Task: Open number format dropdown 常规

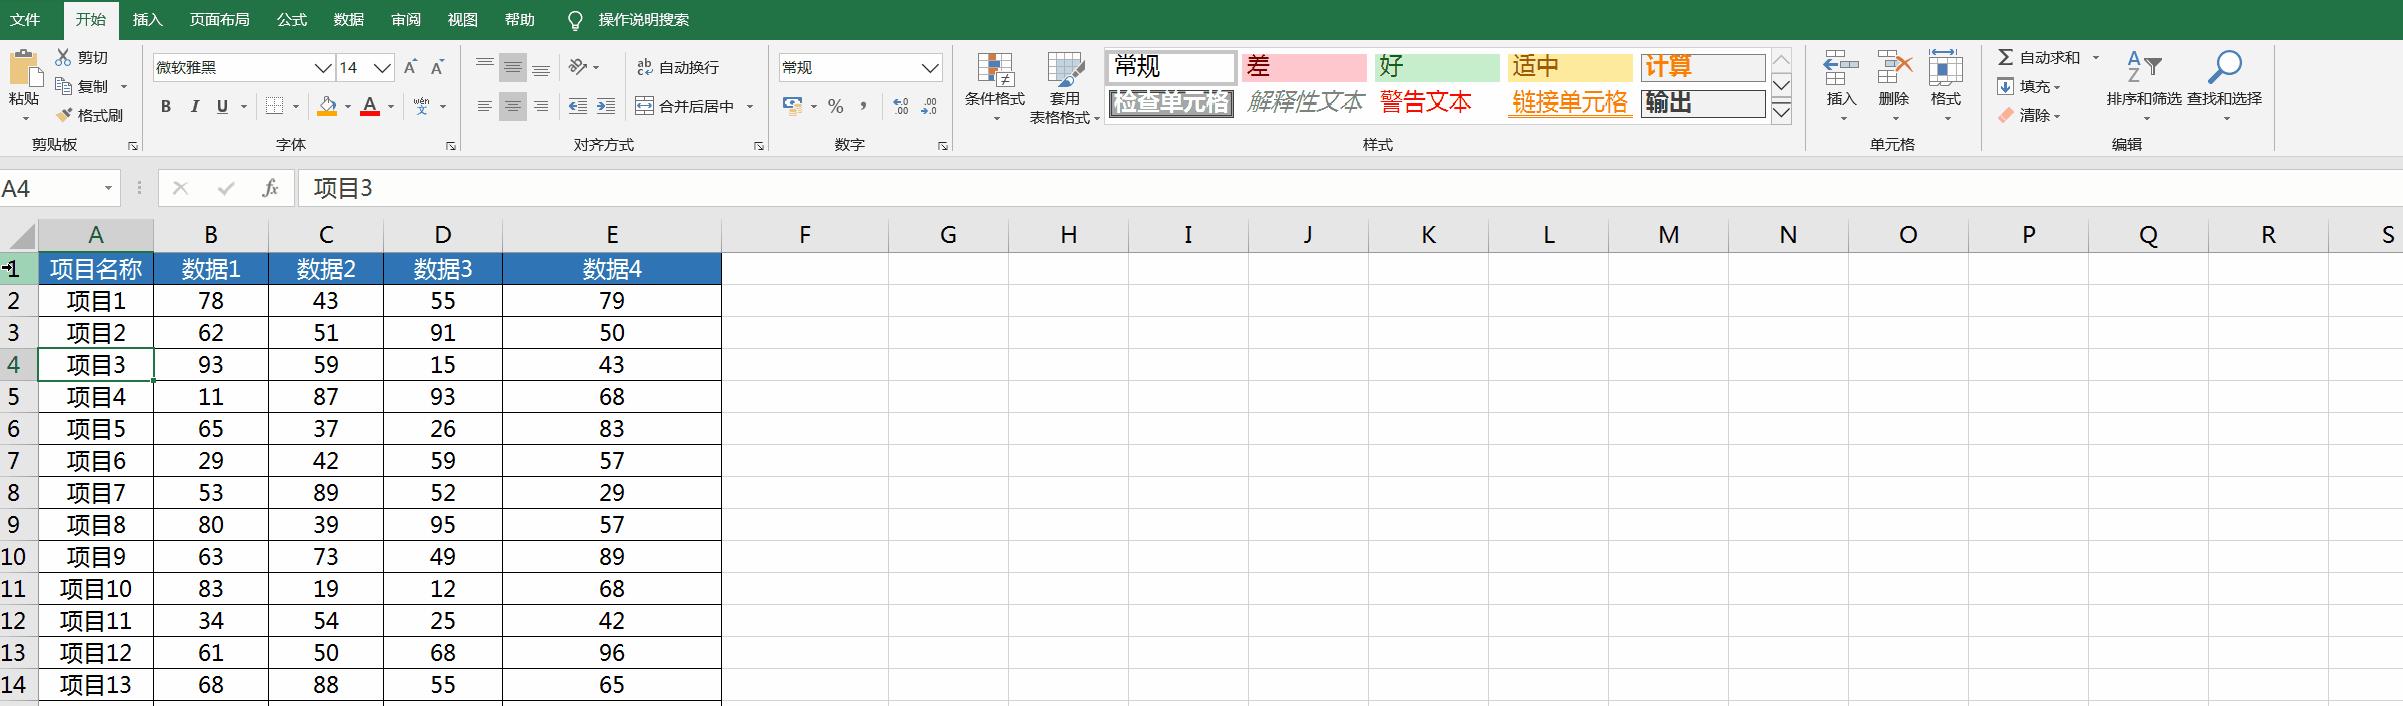Action: [x=930, y=68]
